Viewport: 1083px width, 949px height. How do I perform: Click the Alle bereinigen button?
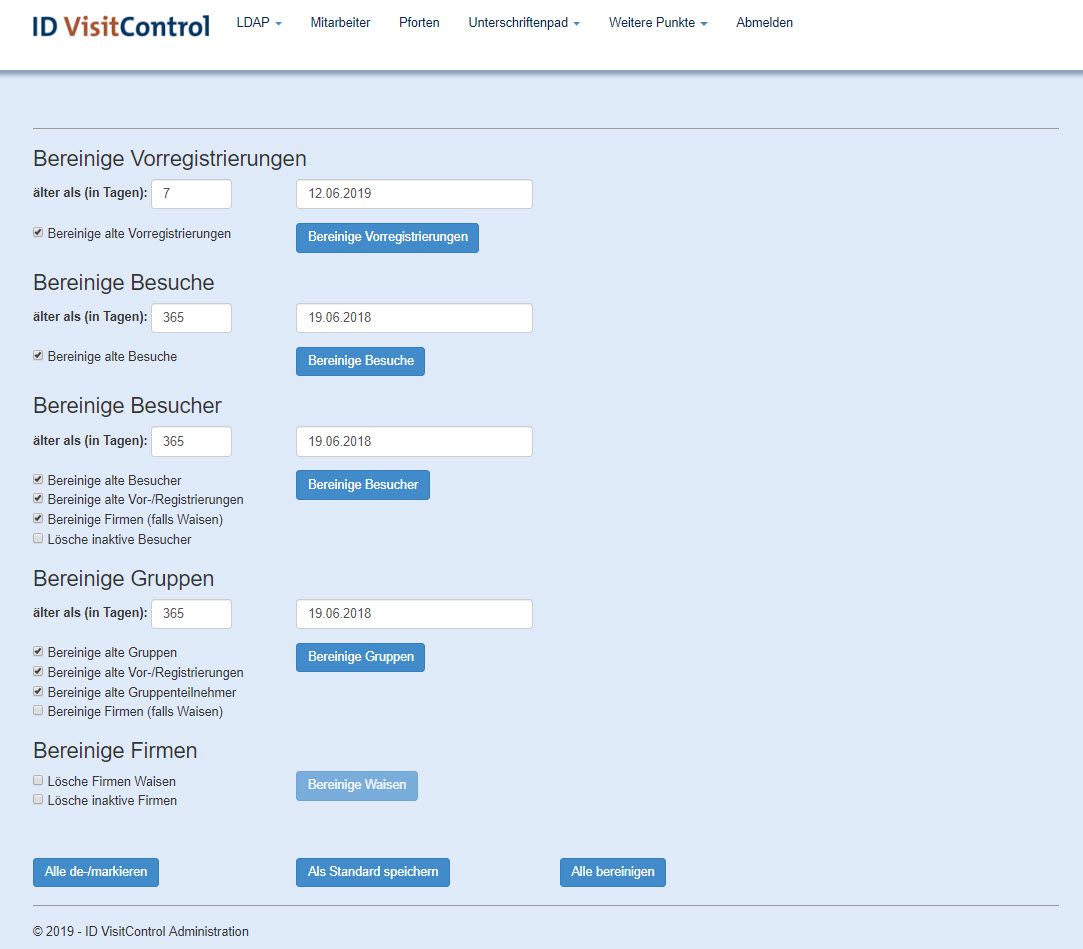(x=612, y=872)
